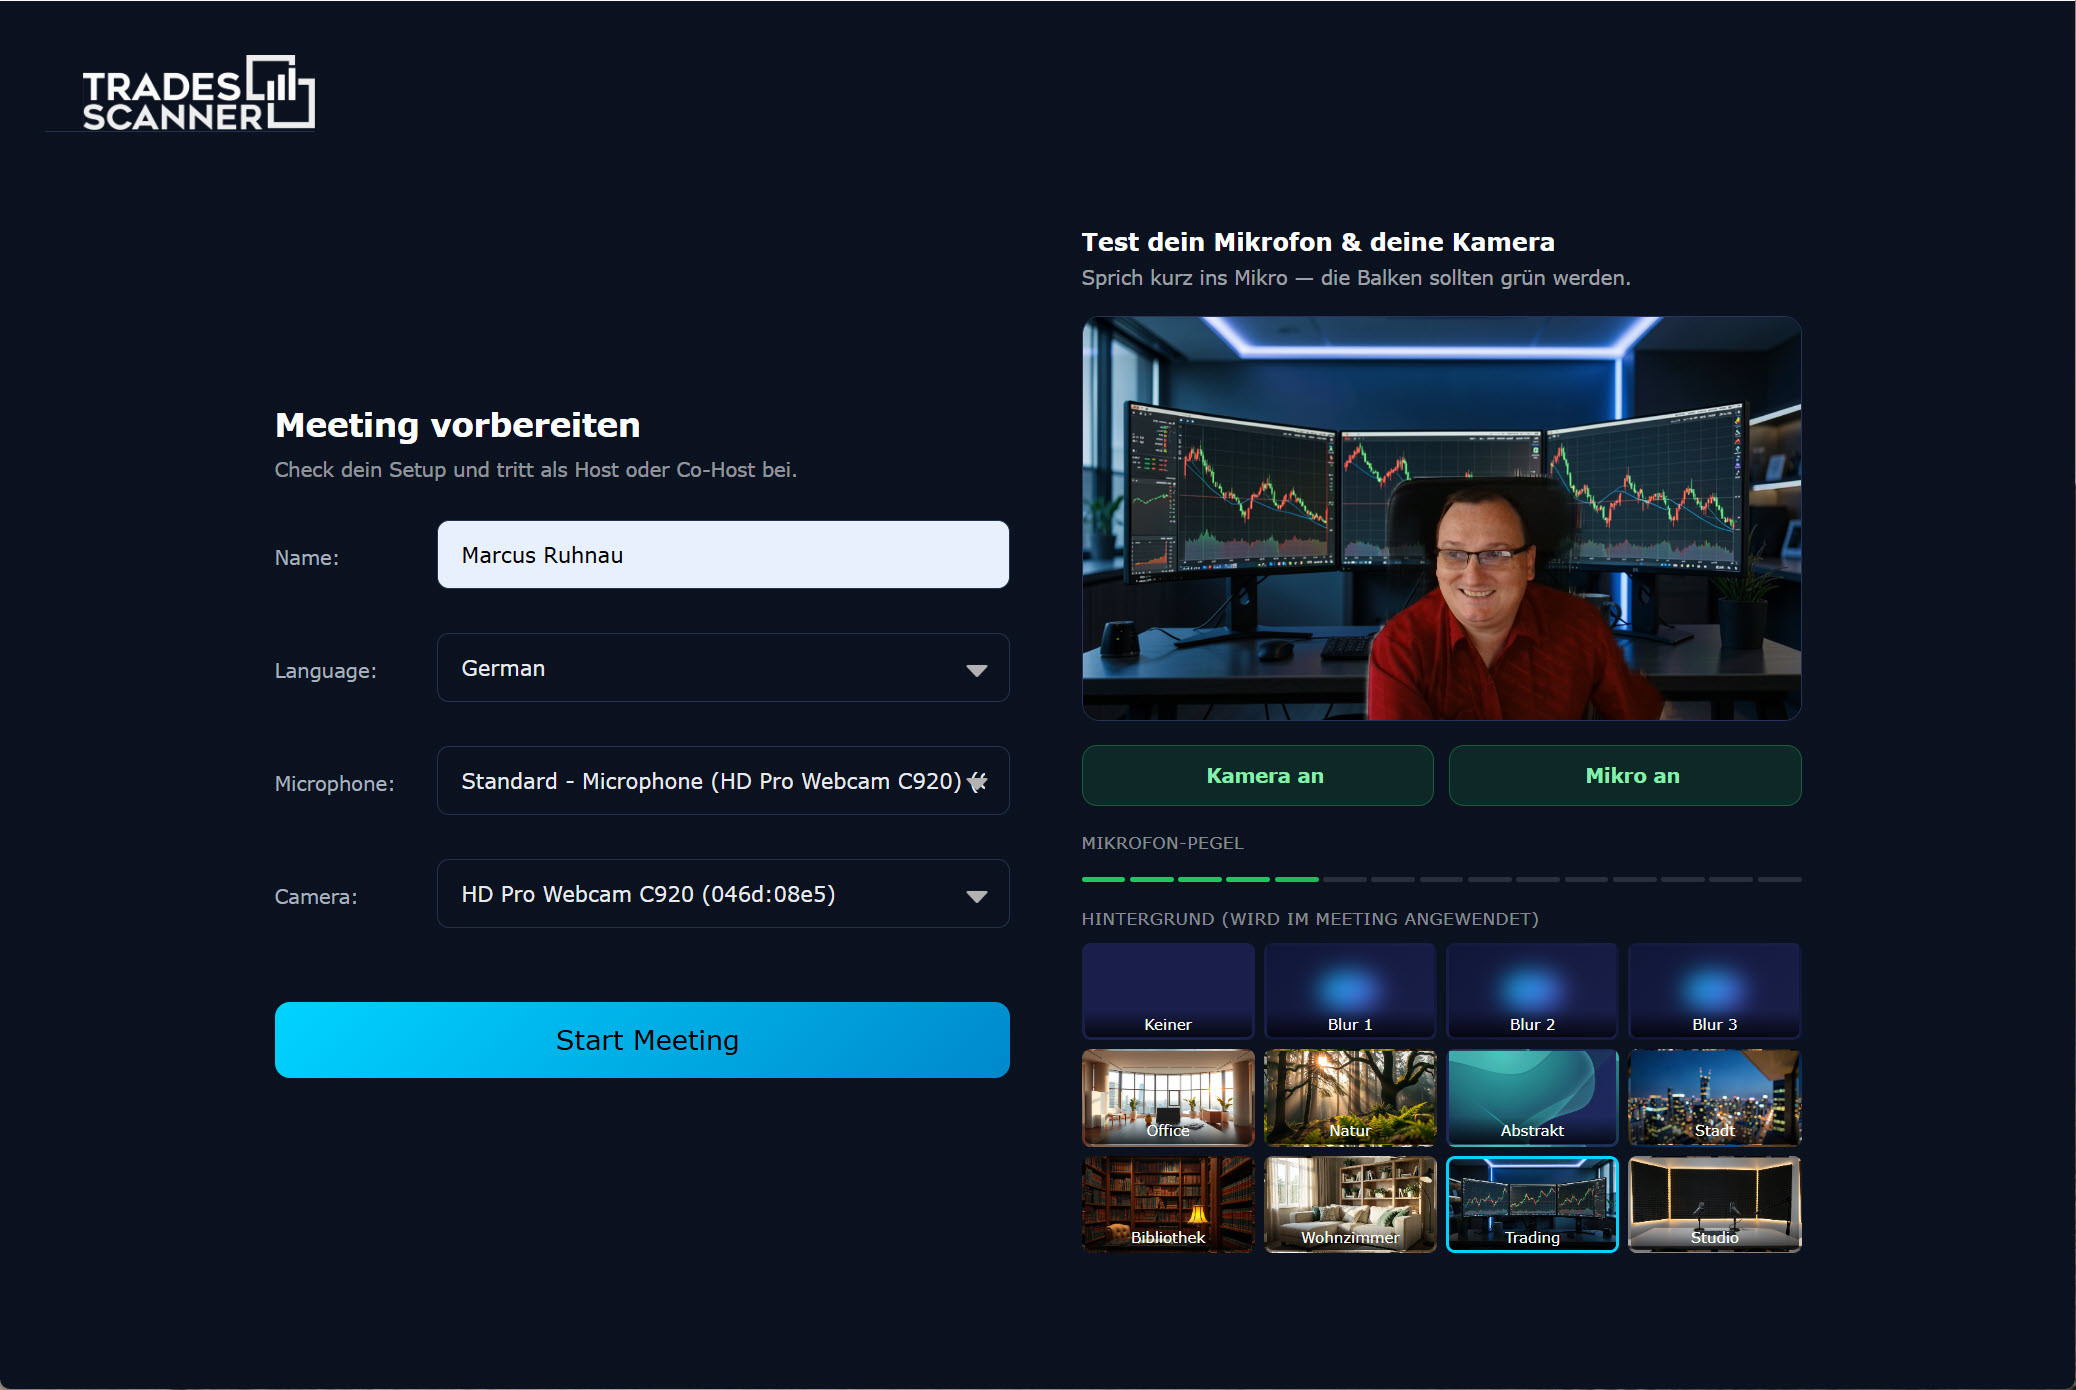Select the Blur 1 background
Viewport: 2076px width, 1390px height.
click(x=1350, y=991)
